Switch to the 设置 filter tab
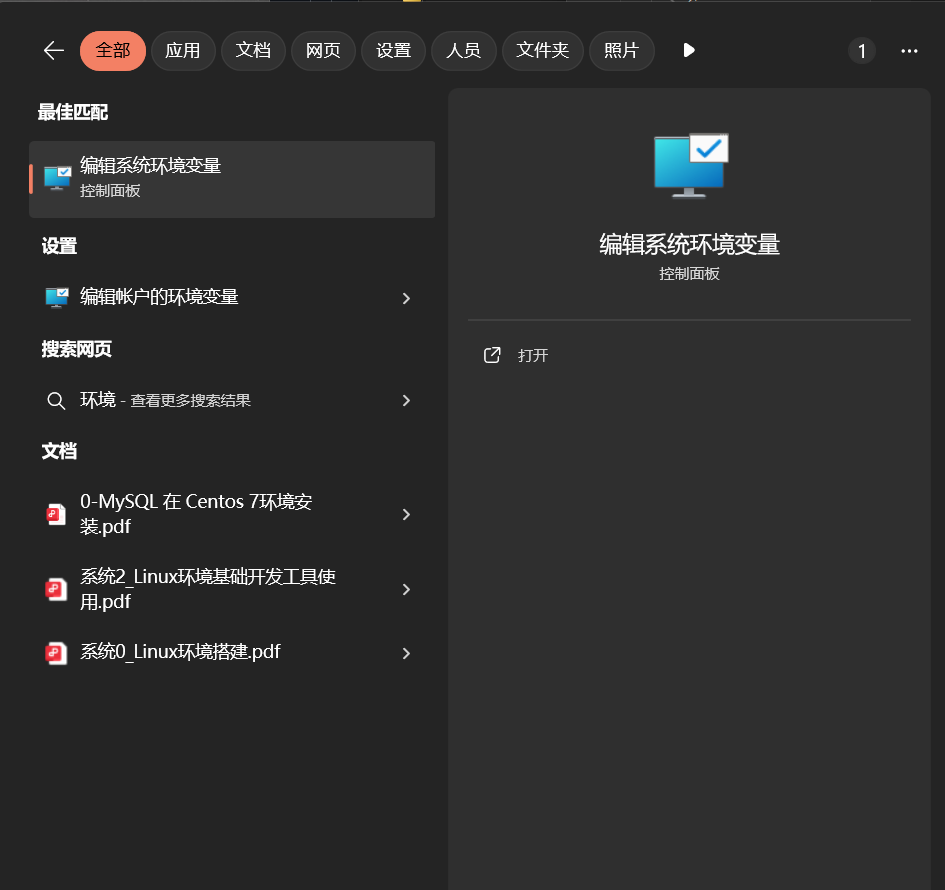Viewport: 945px width, 890px height. [x=394, y=51]
